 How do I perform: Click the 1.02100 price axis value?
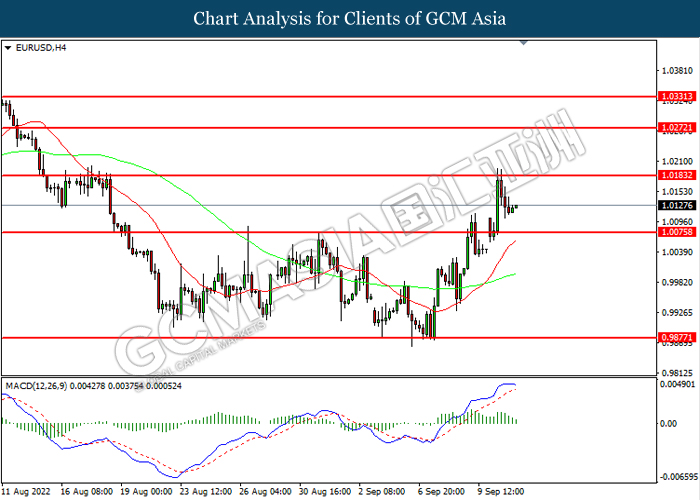[677, 161]
